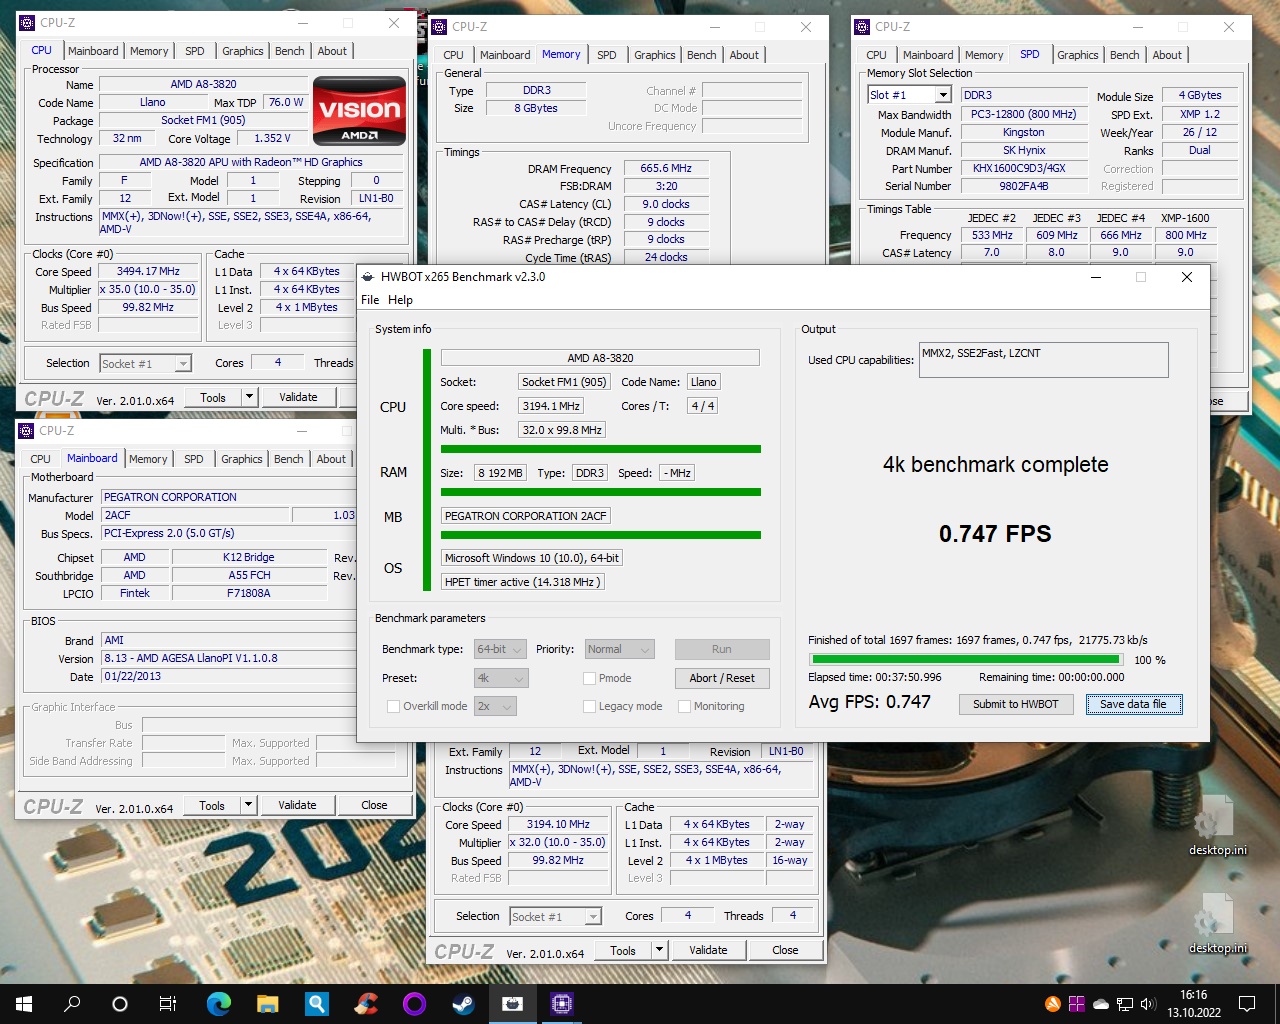The height and width of the screenshot is (1024, 1280).
Task: Click CPU-Z Mainboard window's title bar icon
Action: [x=27, y=431]
